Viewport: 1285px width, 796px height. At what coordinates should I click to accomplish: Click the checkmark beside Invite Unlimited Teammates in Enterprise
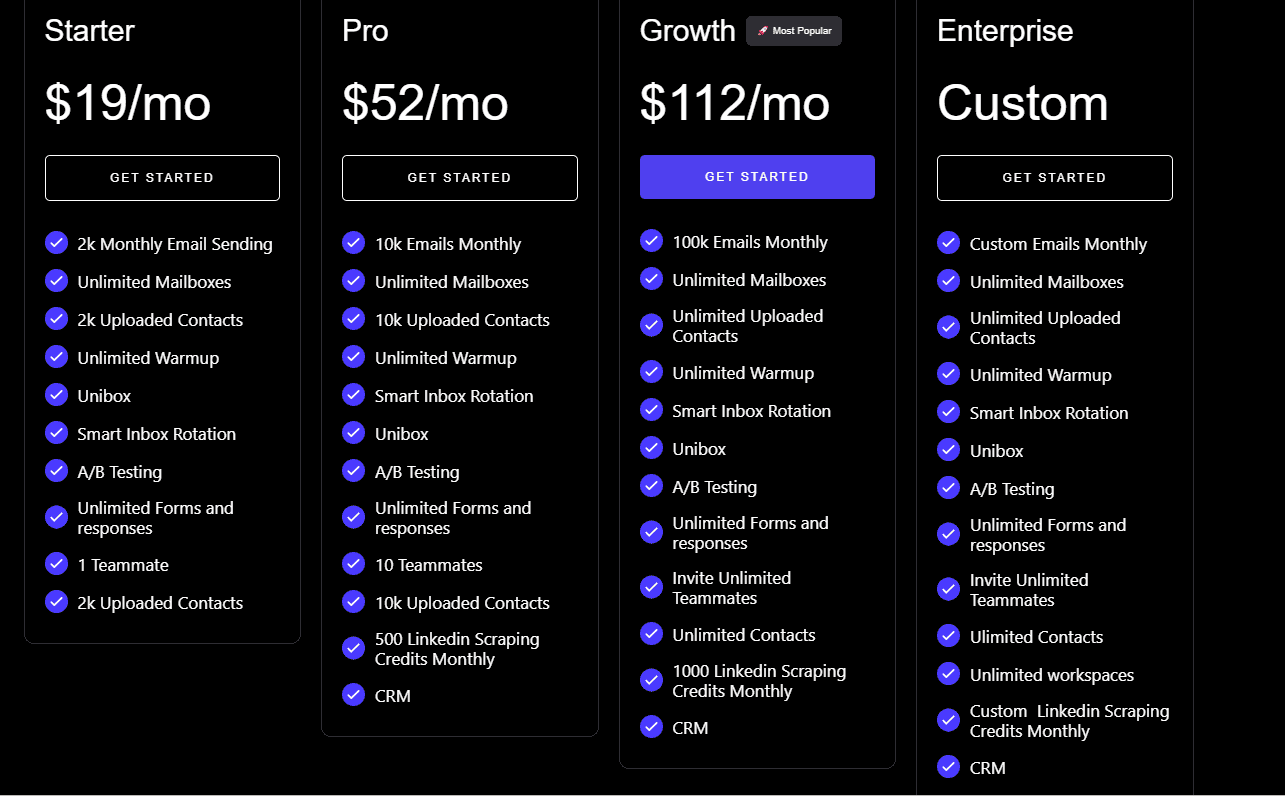tap(948, 589)
